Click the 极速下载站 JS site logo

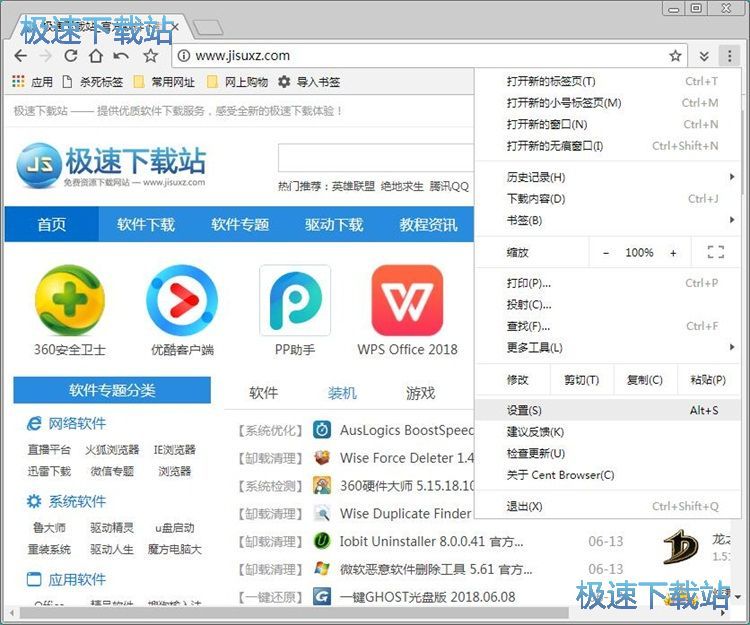pos(111,164)
